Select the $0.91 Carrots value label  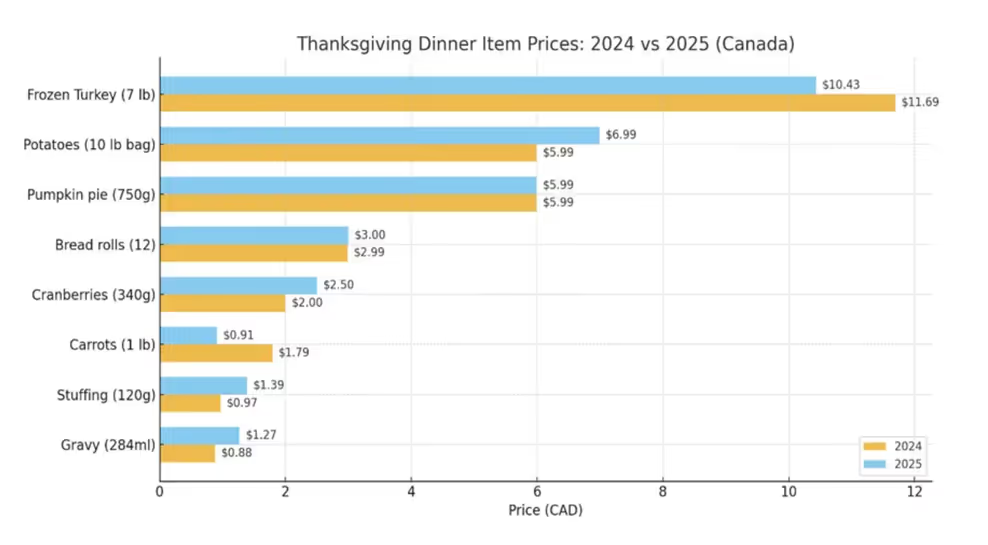239,335
